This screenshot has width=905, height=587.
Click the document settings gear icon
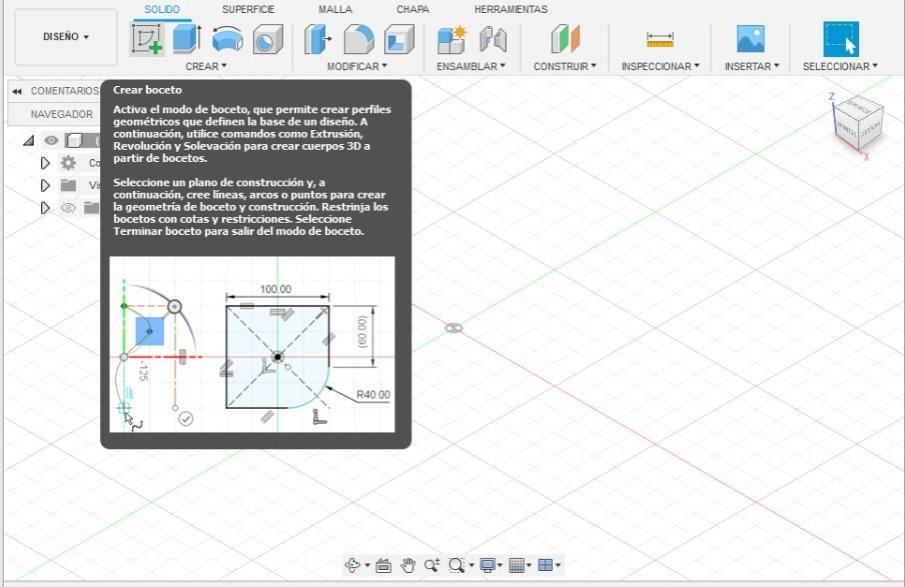coord(68,163)
